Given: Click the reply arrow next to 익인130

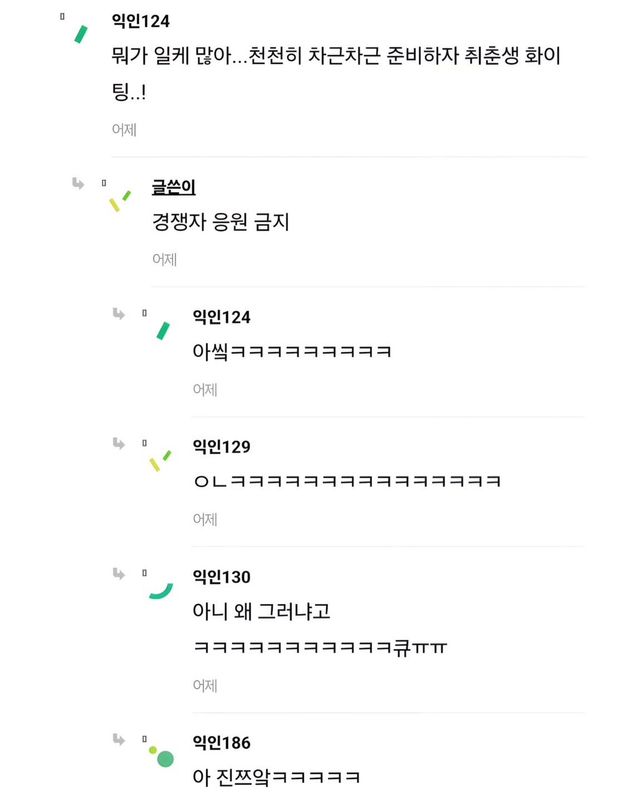Looking at the screenshot, I should click(x=119, y=573).
